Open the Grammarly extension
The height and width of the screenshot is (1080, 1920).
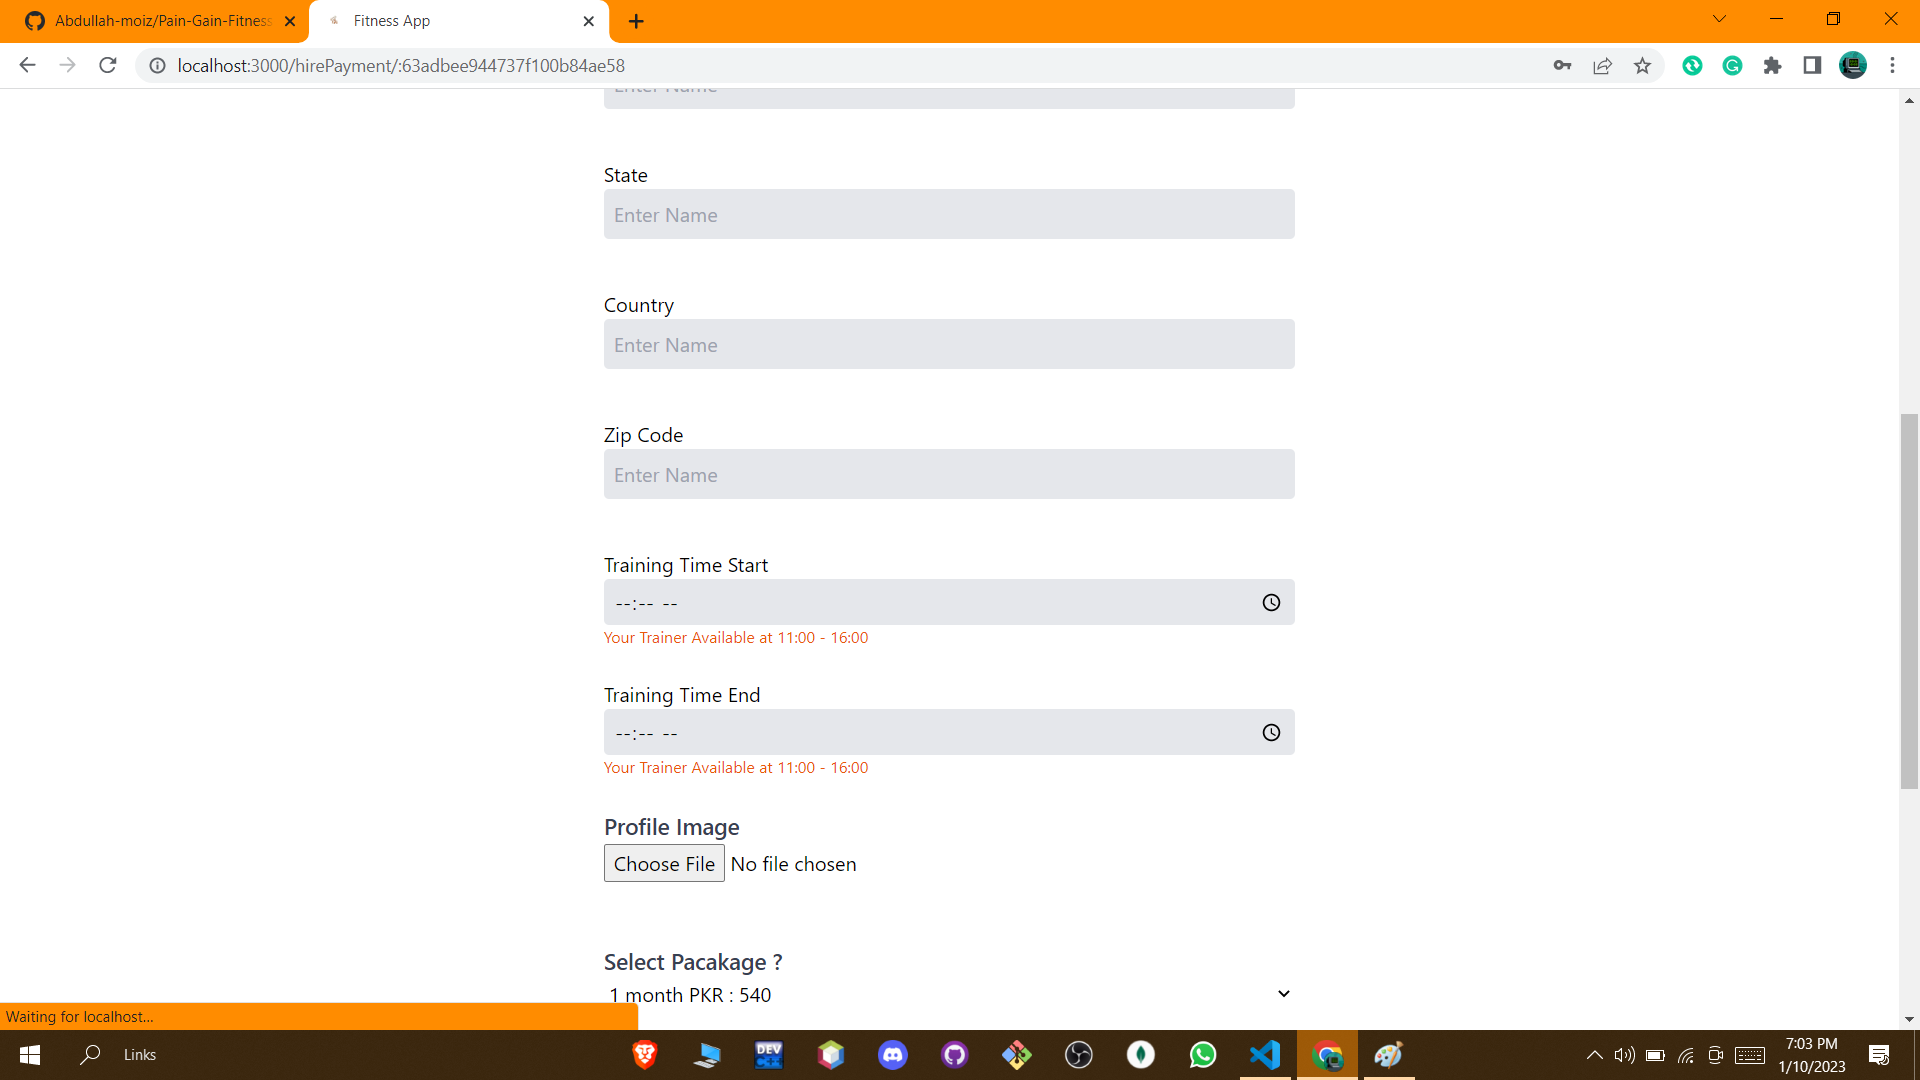tap(1732, 66)
